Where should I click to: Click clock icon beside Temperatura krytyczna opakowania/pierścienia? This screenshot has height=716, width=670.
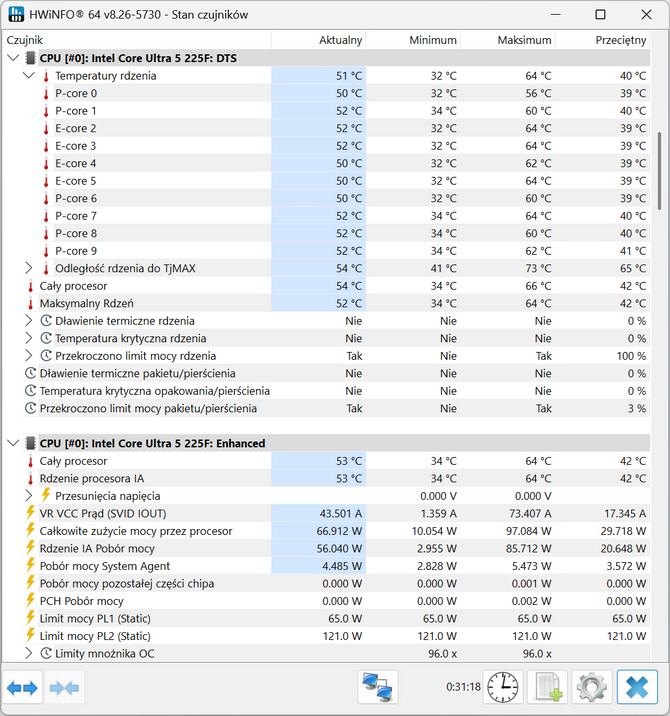pos(30,391)
